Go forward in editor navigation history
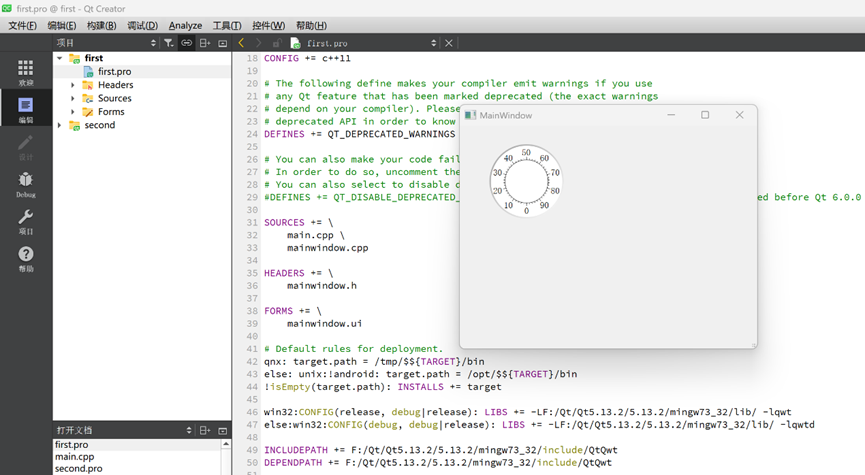The height and width of the screenshot is (475, 865). click(x=258, y=43)
